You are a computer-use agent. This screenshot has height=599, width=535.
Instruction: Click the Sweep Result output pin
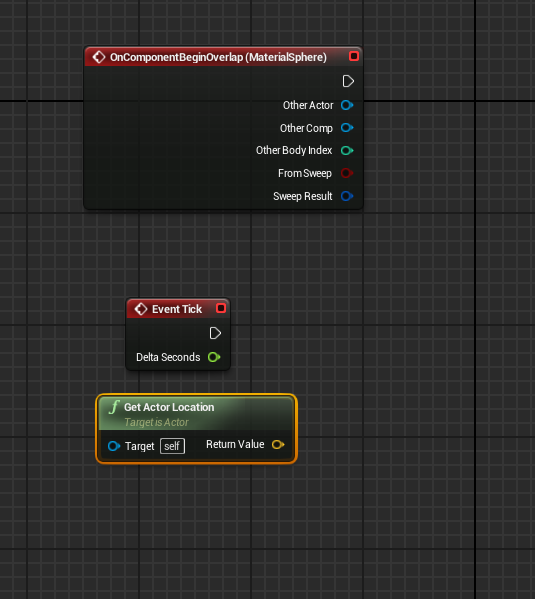(x=347, y=196)
